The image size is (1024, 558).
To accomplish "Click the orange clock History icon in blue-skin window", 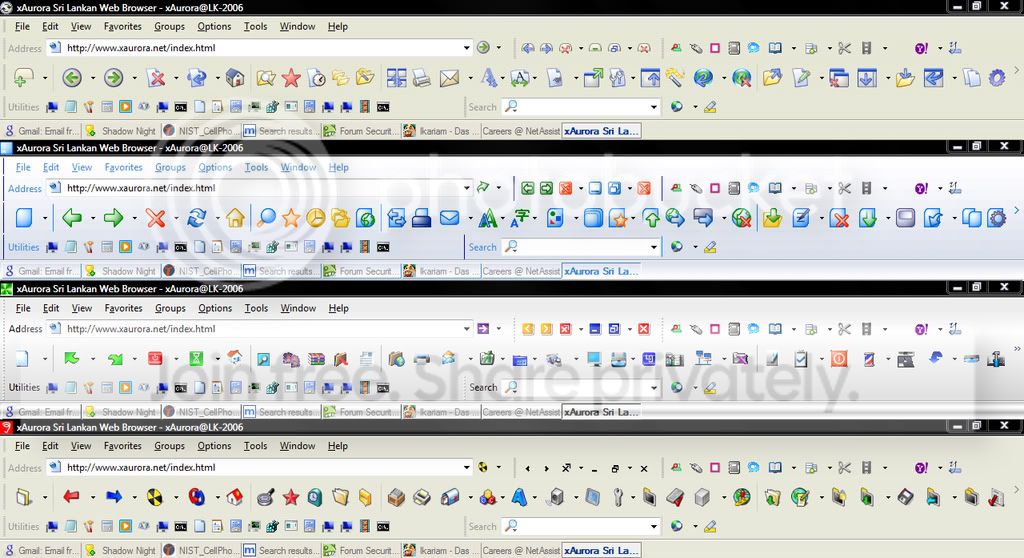I will 315,218.
